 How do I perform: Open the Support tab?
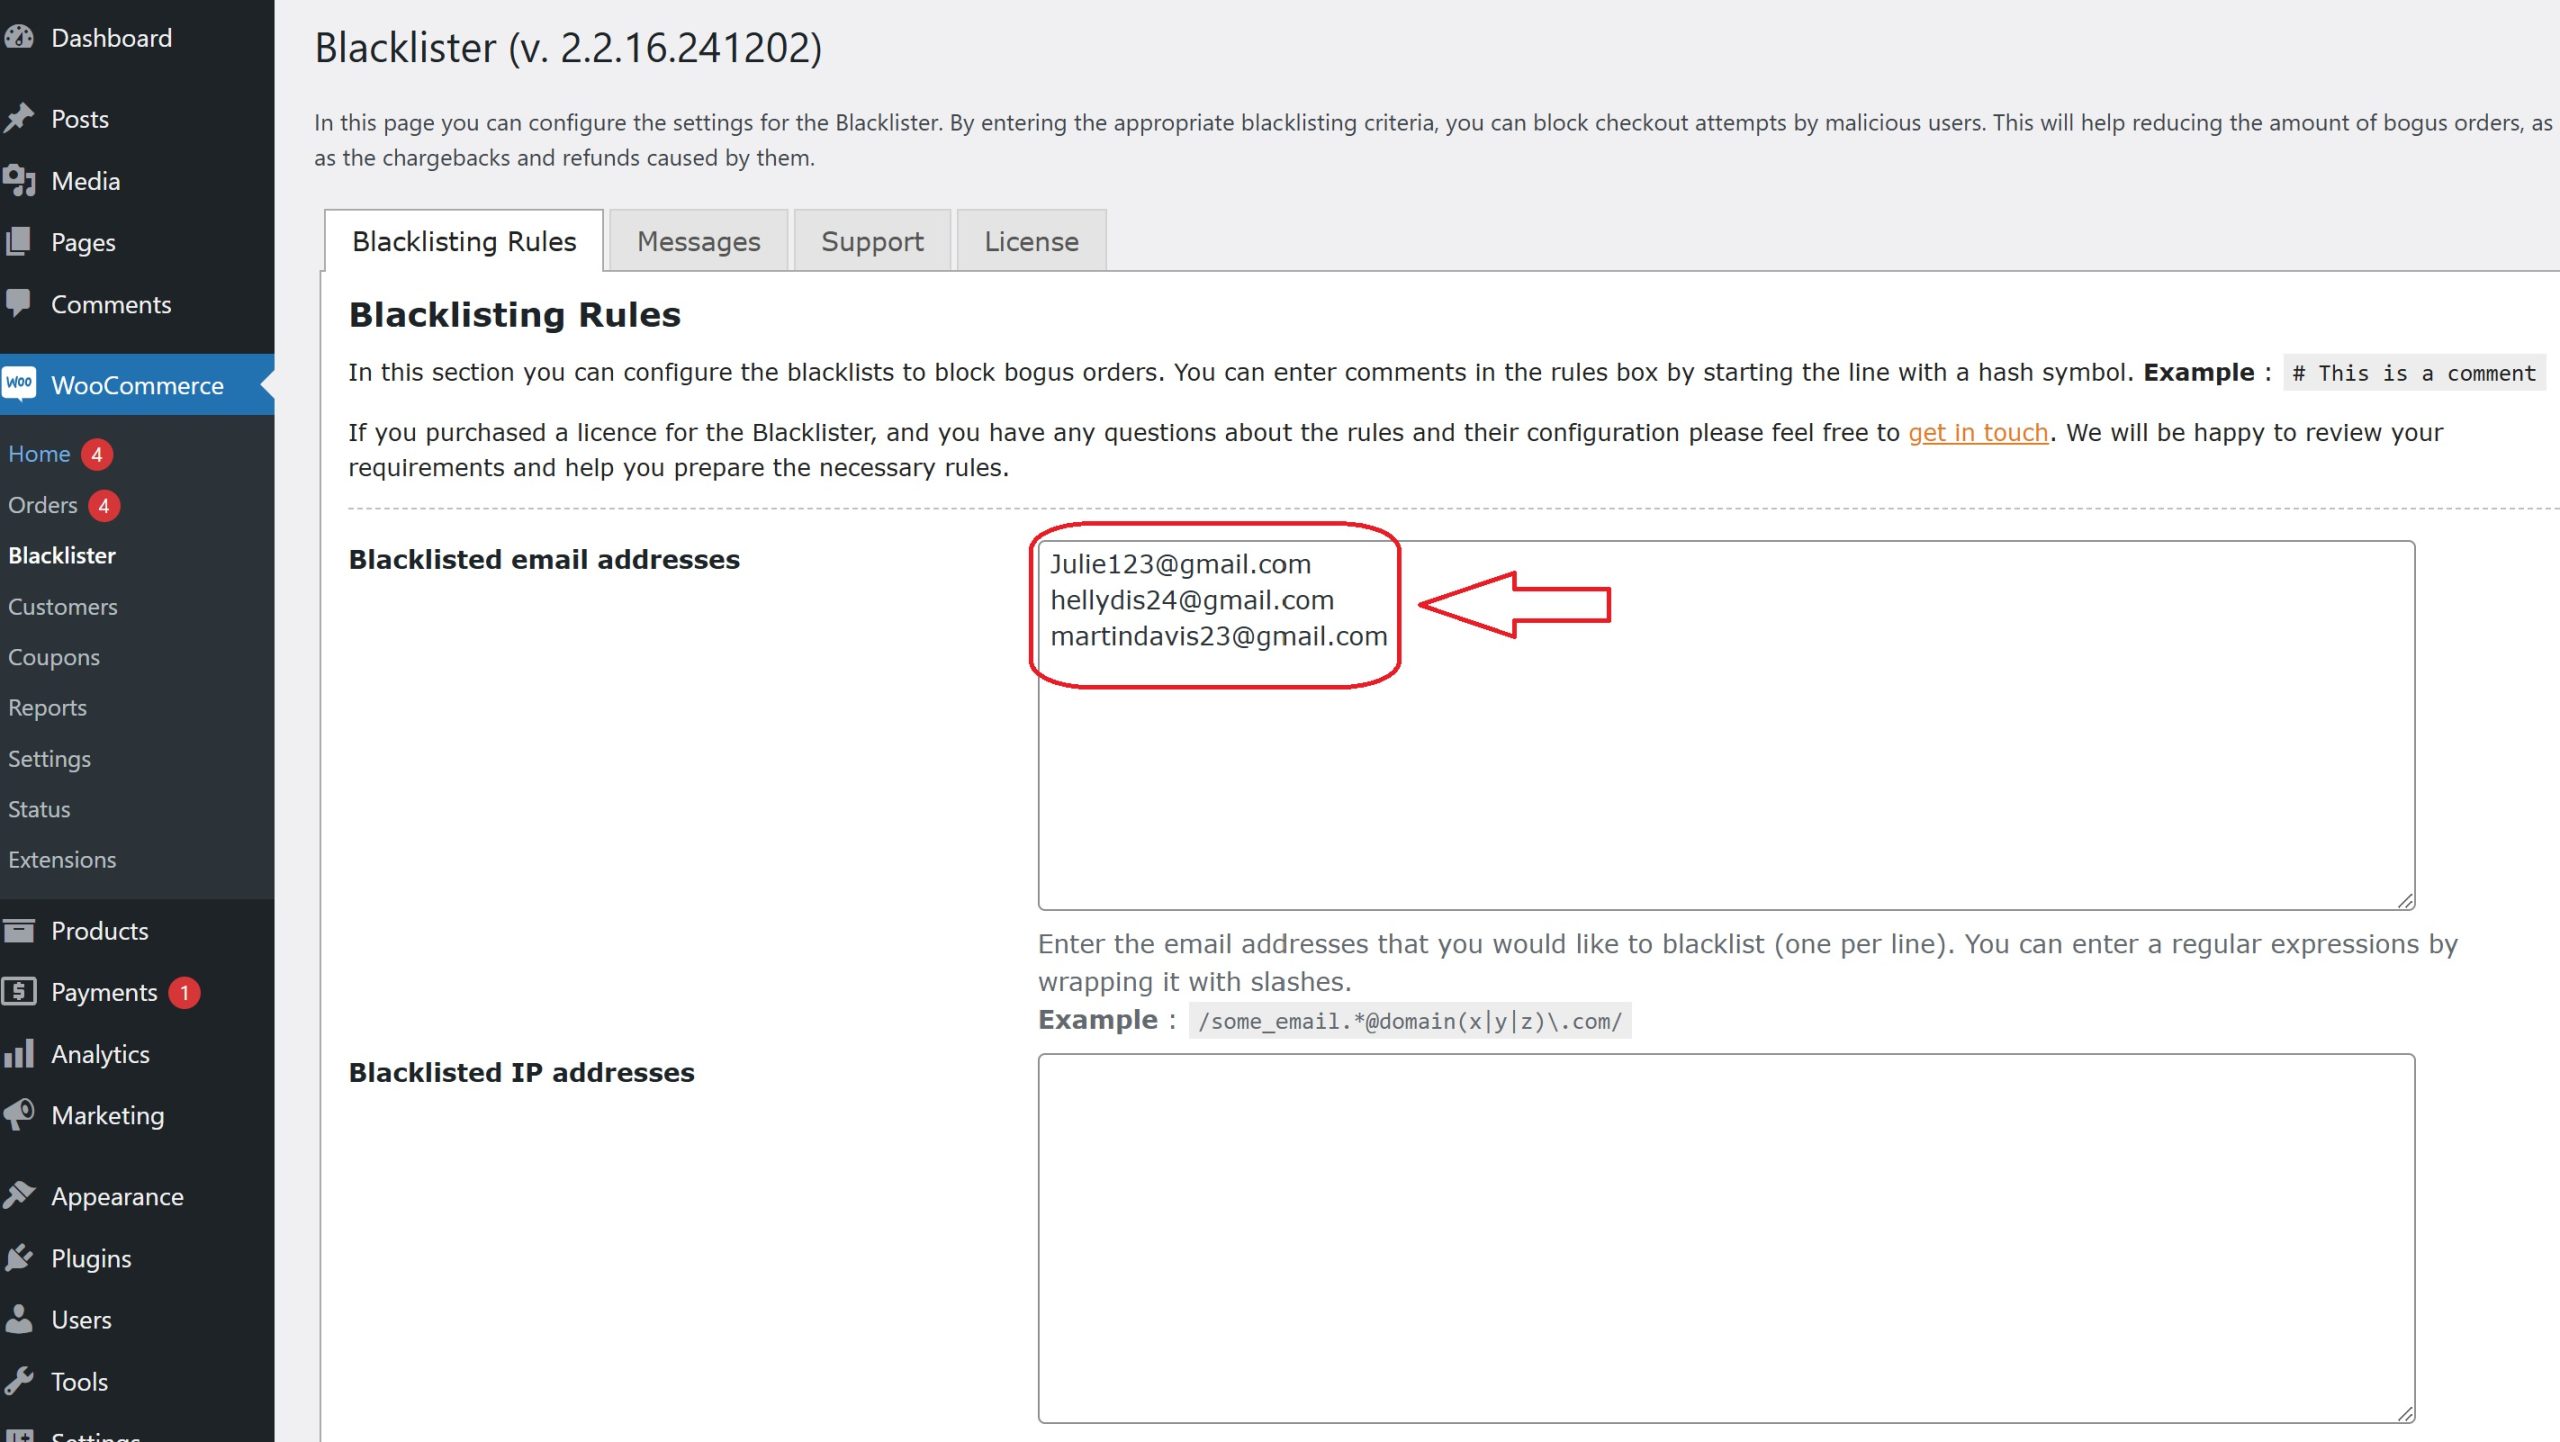pos(871,240)
